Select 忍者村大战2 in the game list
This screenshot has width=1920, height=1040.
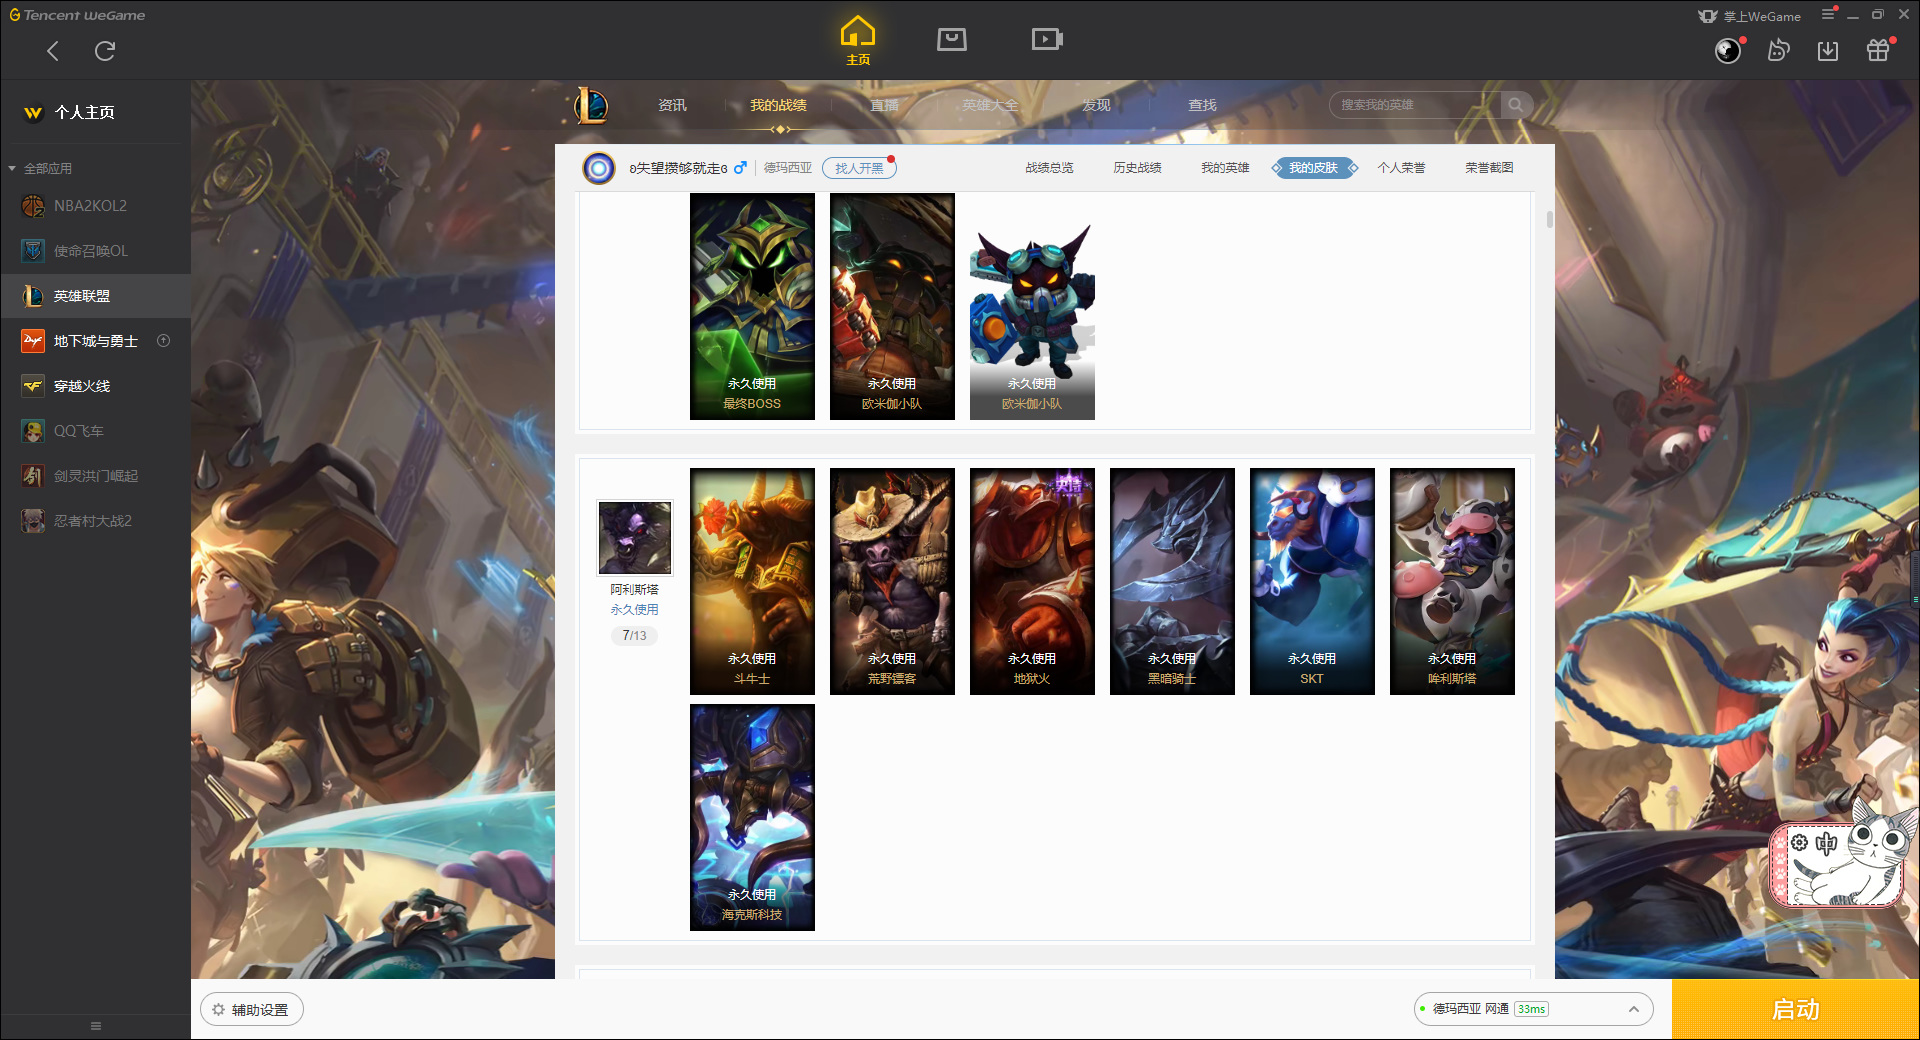point(96,521)
